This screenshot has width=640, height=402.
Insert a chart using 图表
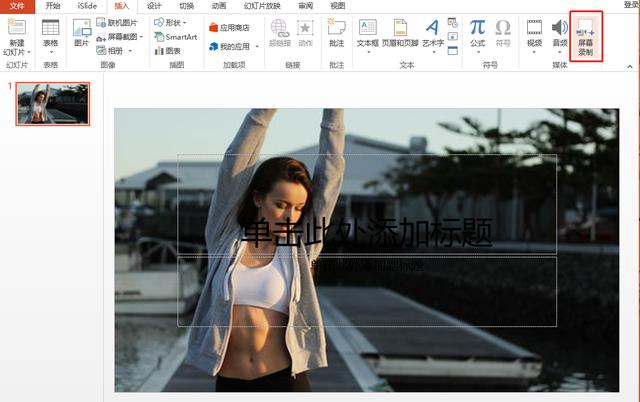point(176,50)
